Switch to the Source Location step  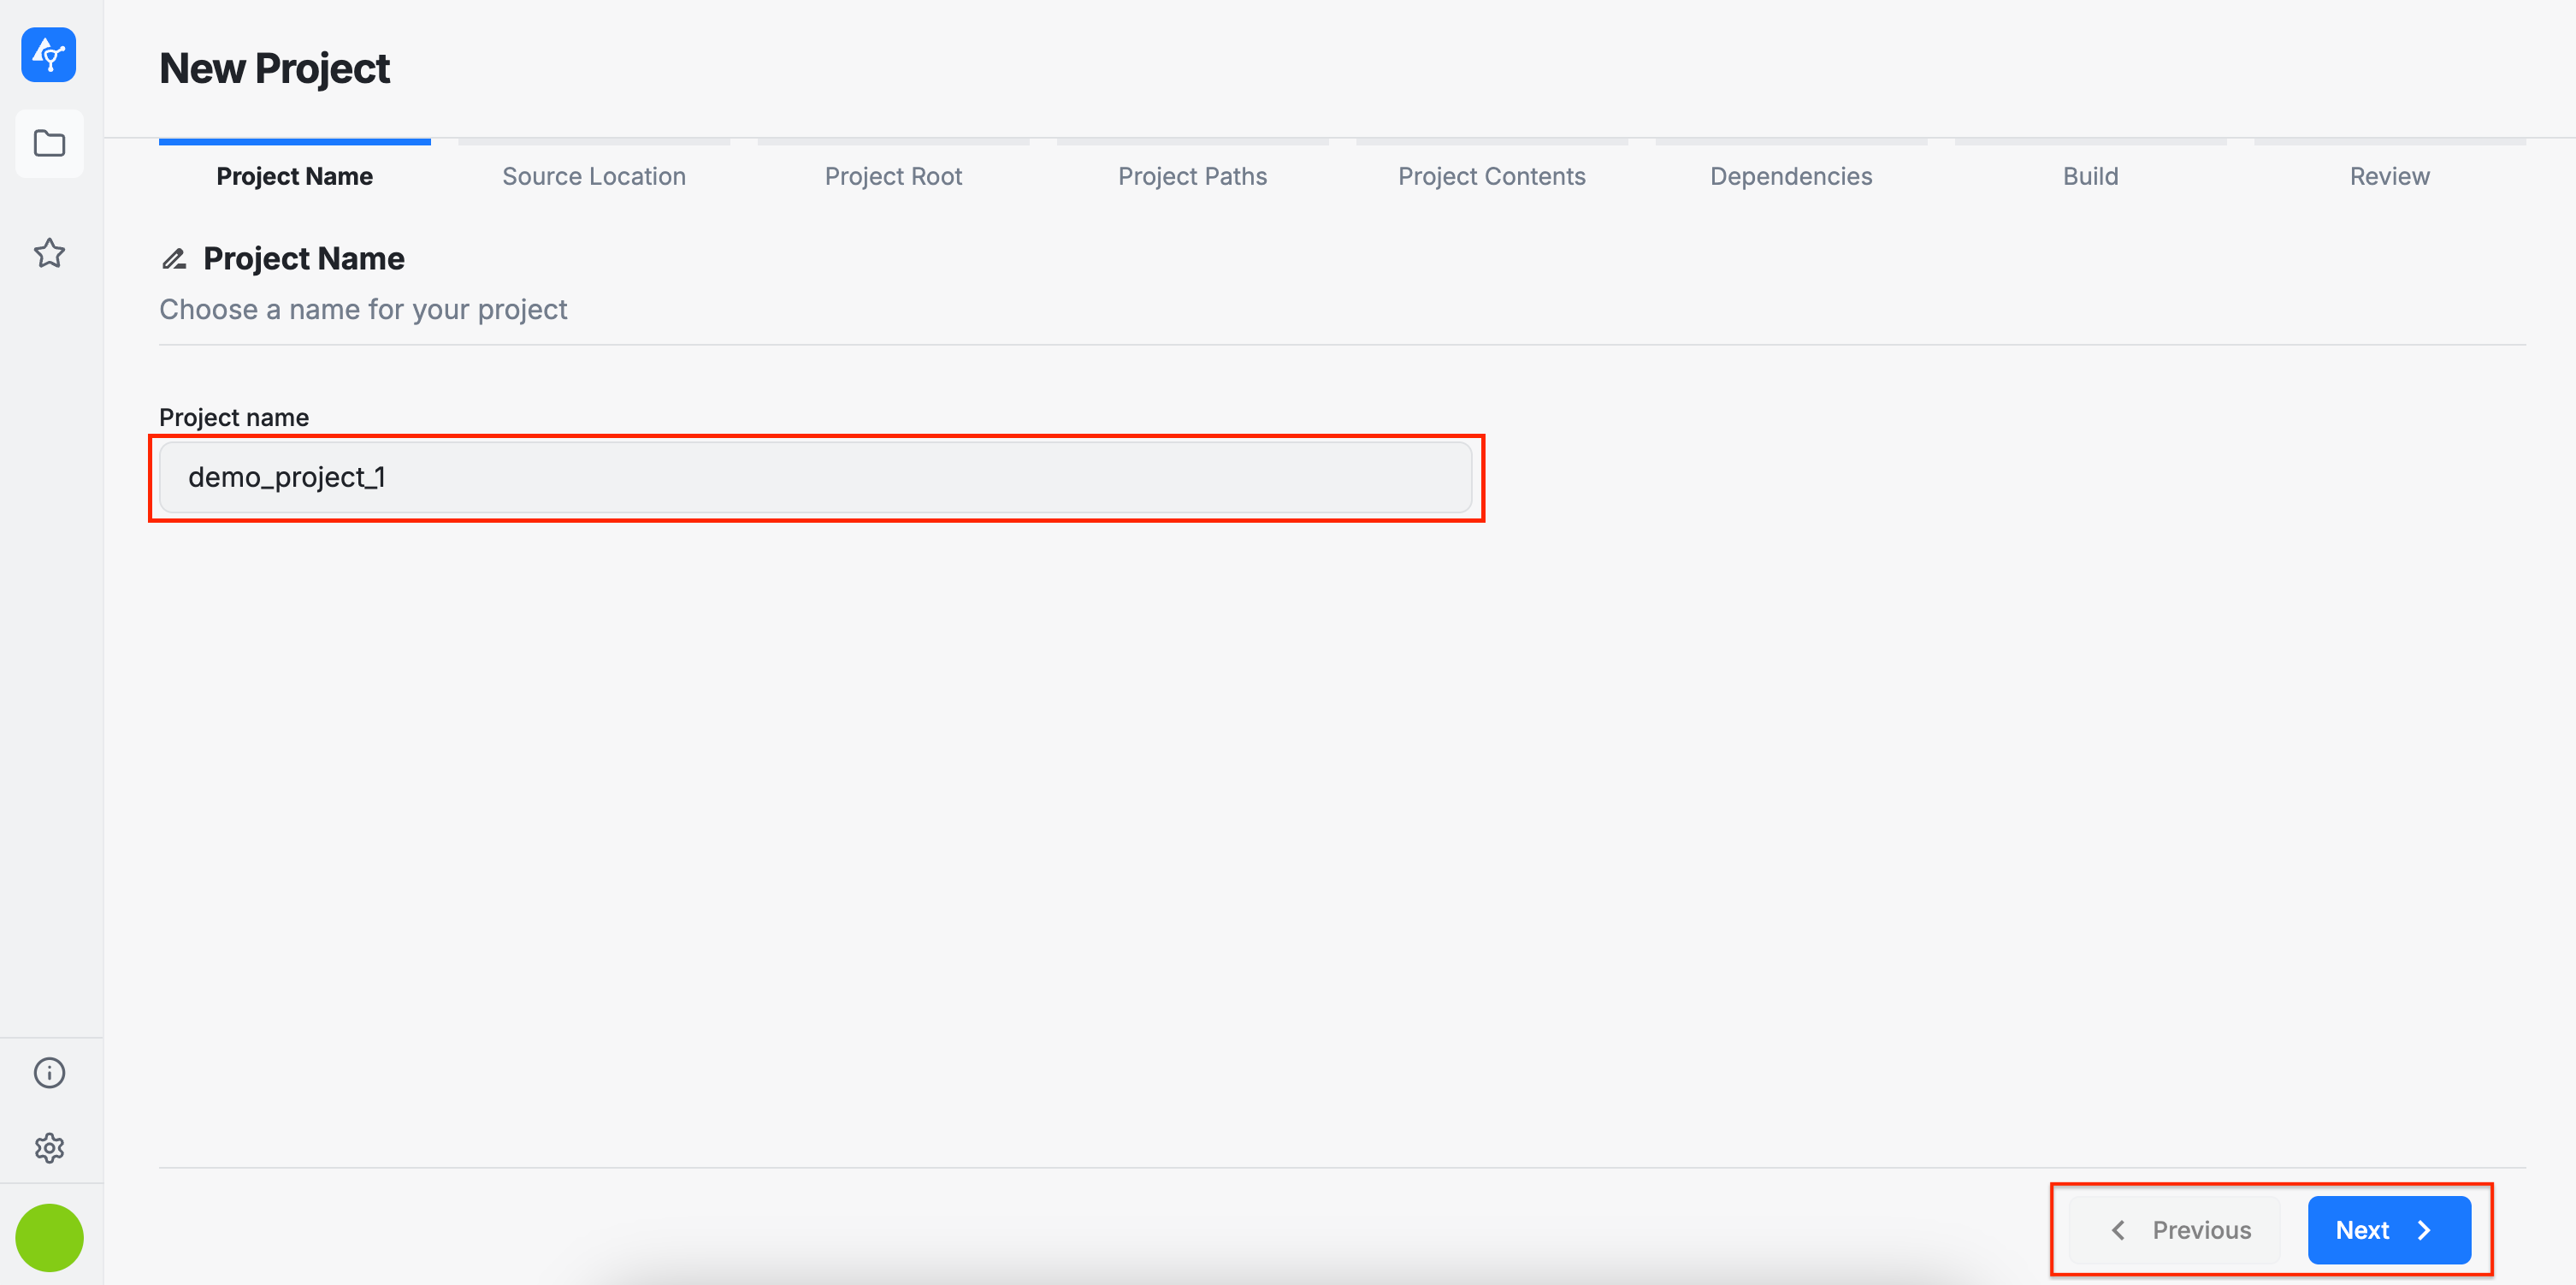(594, 176)
